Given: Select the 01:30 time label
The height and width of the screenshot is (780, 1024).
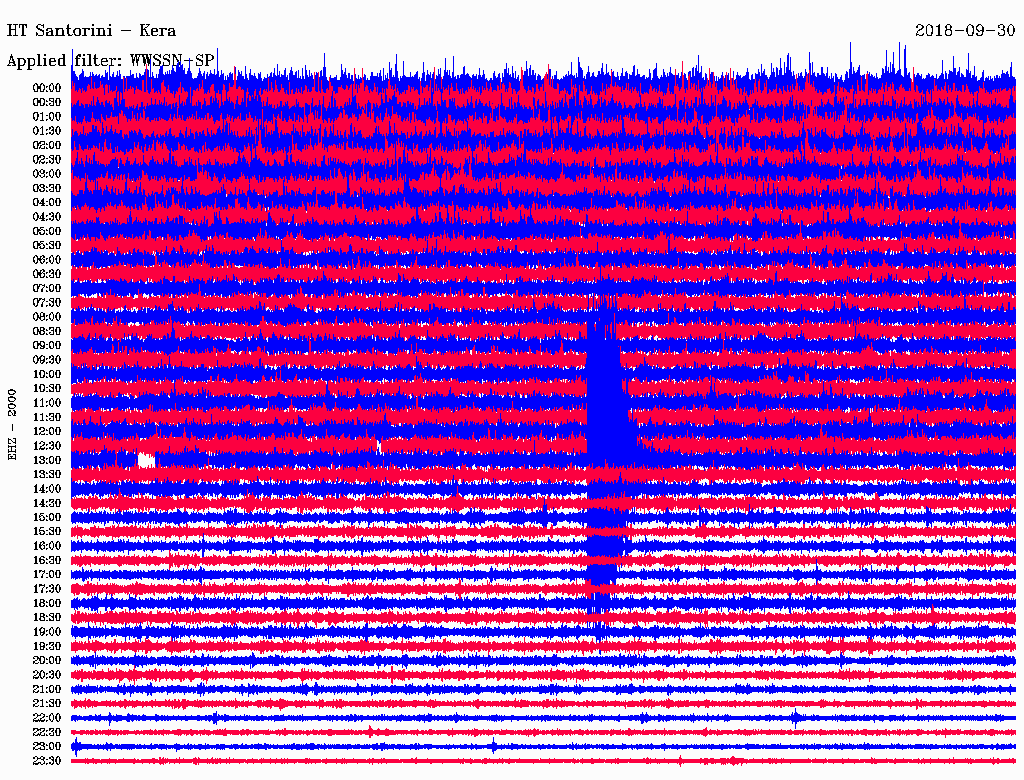Looking at the screenshot, I should (x=47, y=131).
